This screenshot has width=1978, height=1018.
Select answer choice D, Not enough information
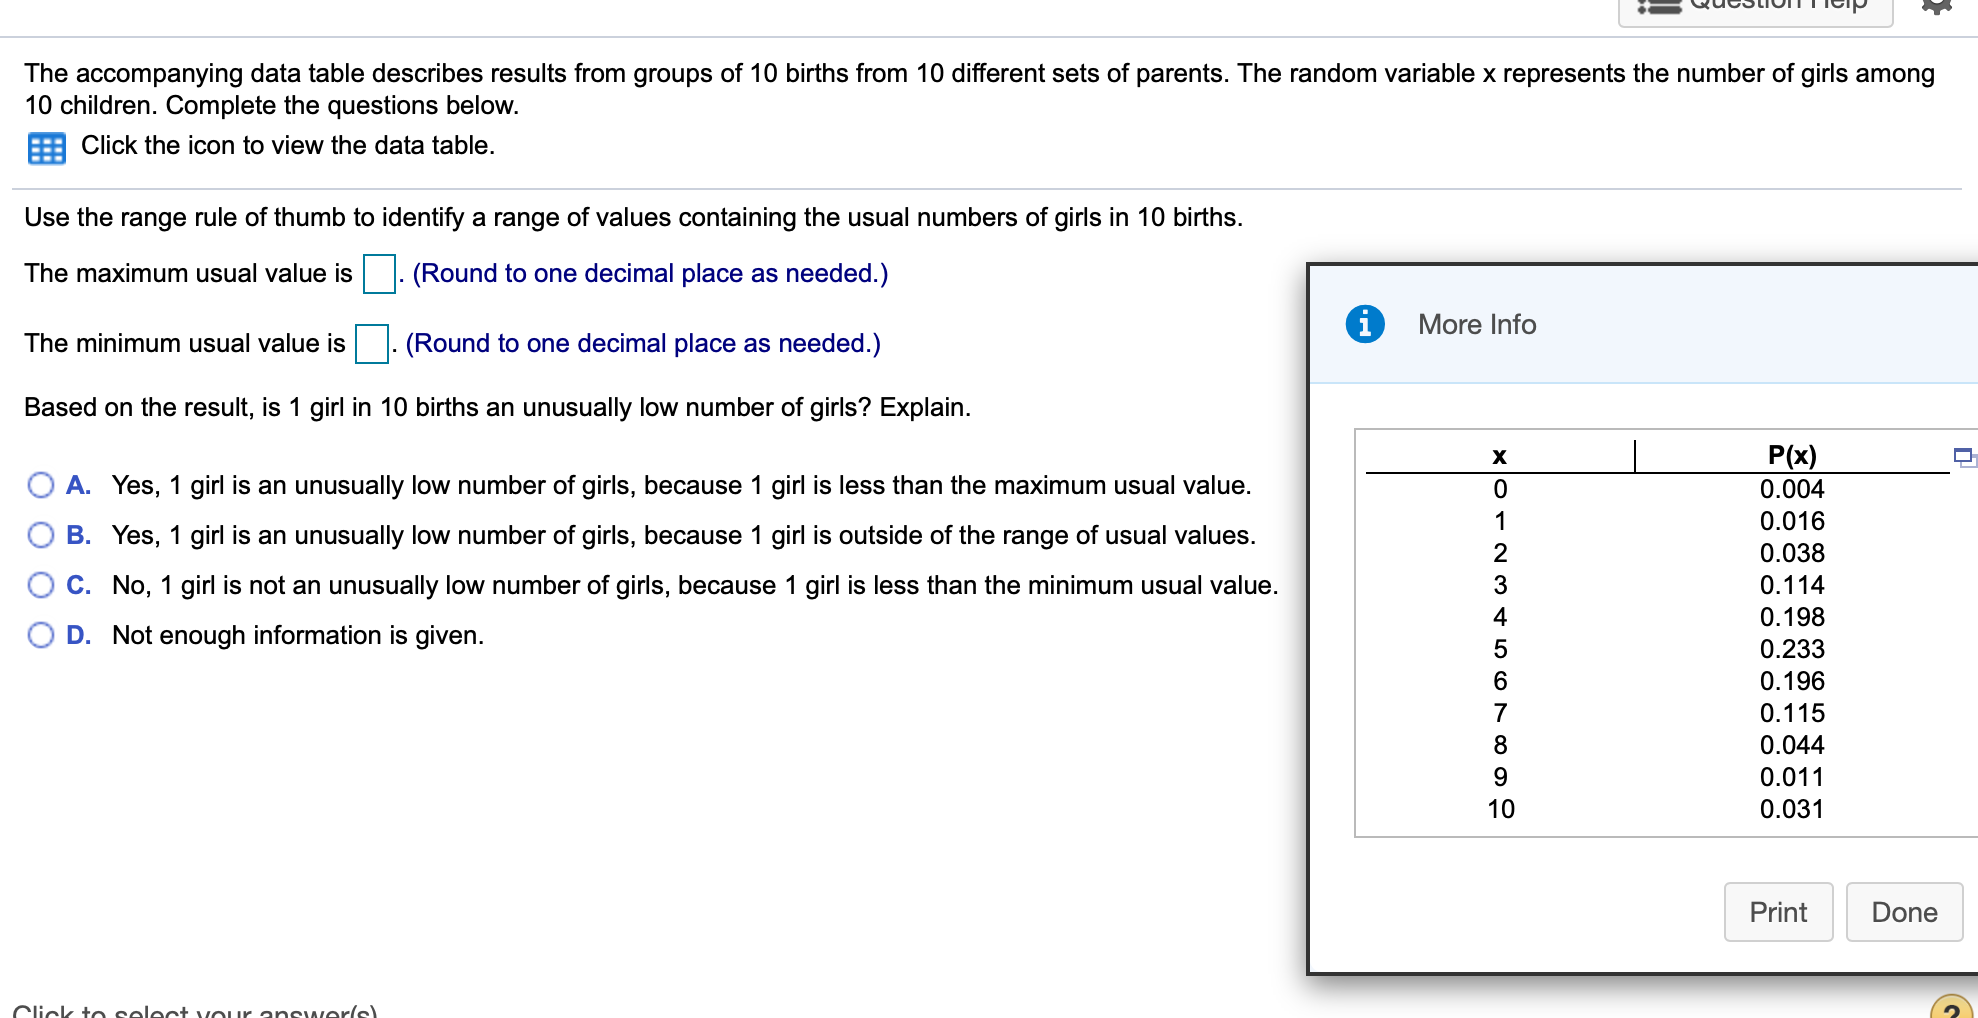tap(40, 634)
